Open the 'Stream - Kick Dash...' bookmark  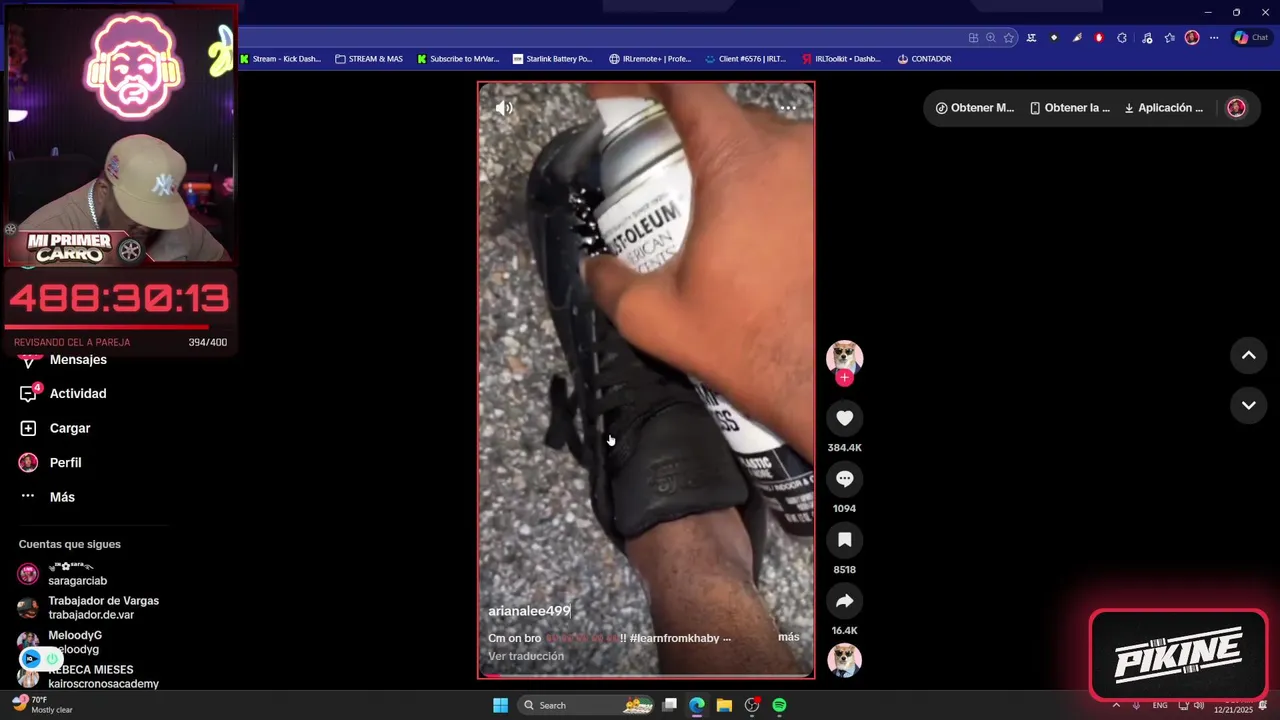pyautogui.click(x=281, y=59)
